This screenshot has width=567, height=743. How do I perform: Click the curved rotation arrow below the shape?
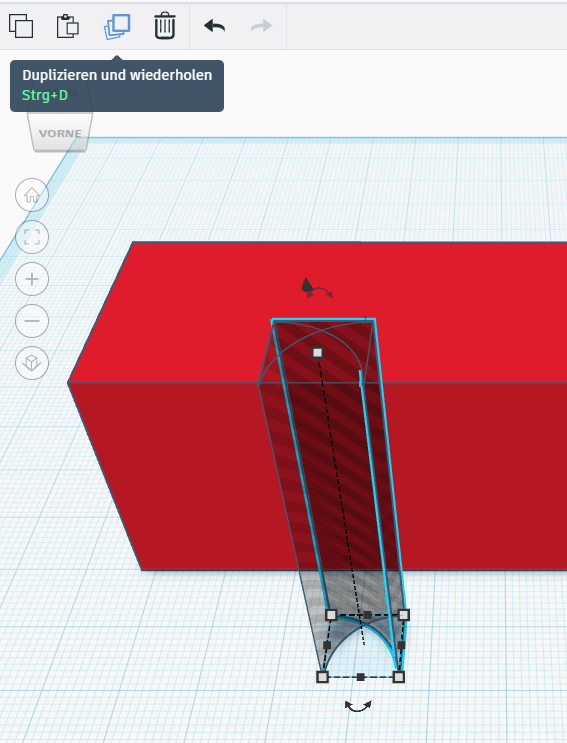pyautogui.click(x=358, y=707)
